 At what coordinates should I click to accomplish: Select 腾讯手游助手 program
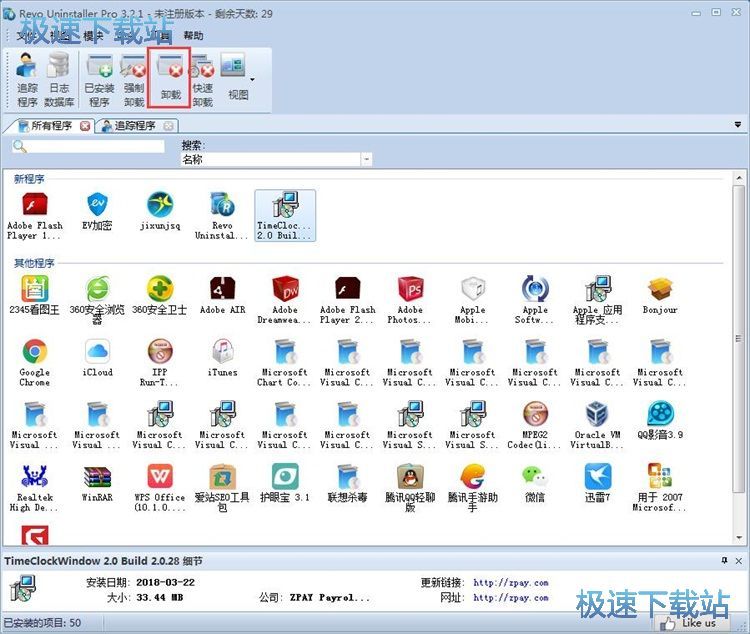click(473, 488)
